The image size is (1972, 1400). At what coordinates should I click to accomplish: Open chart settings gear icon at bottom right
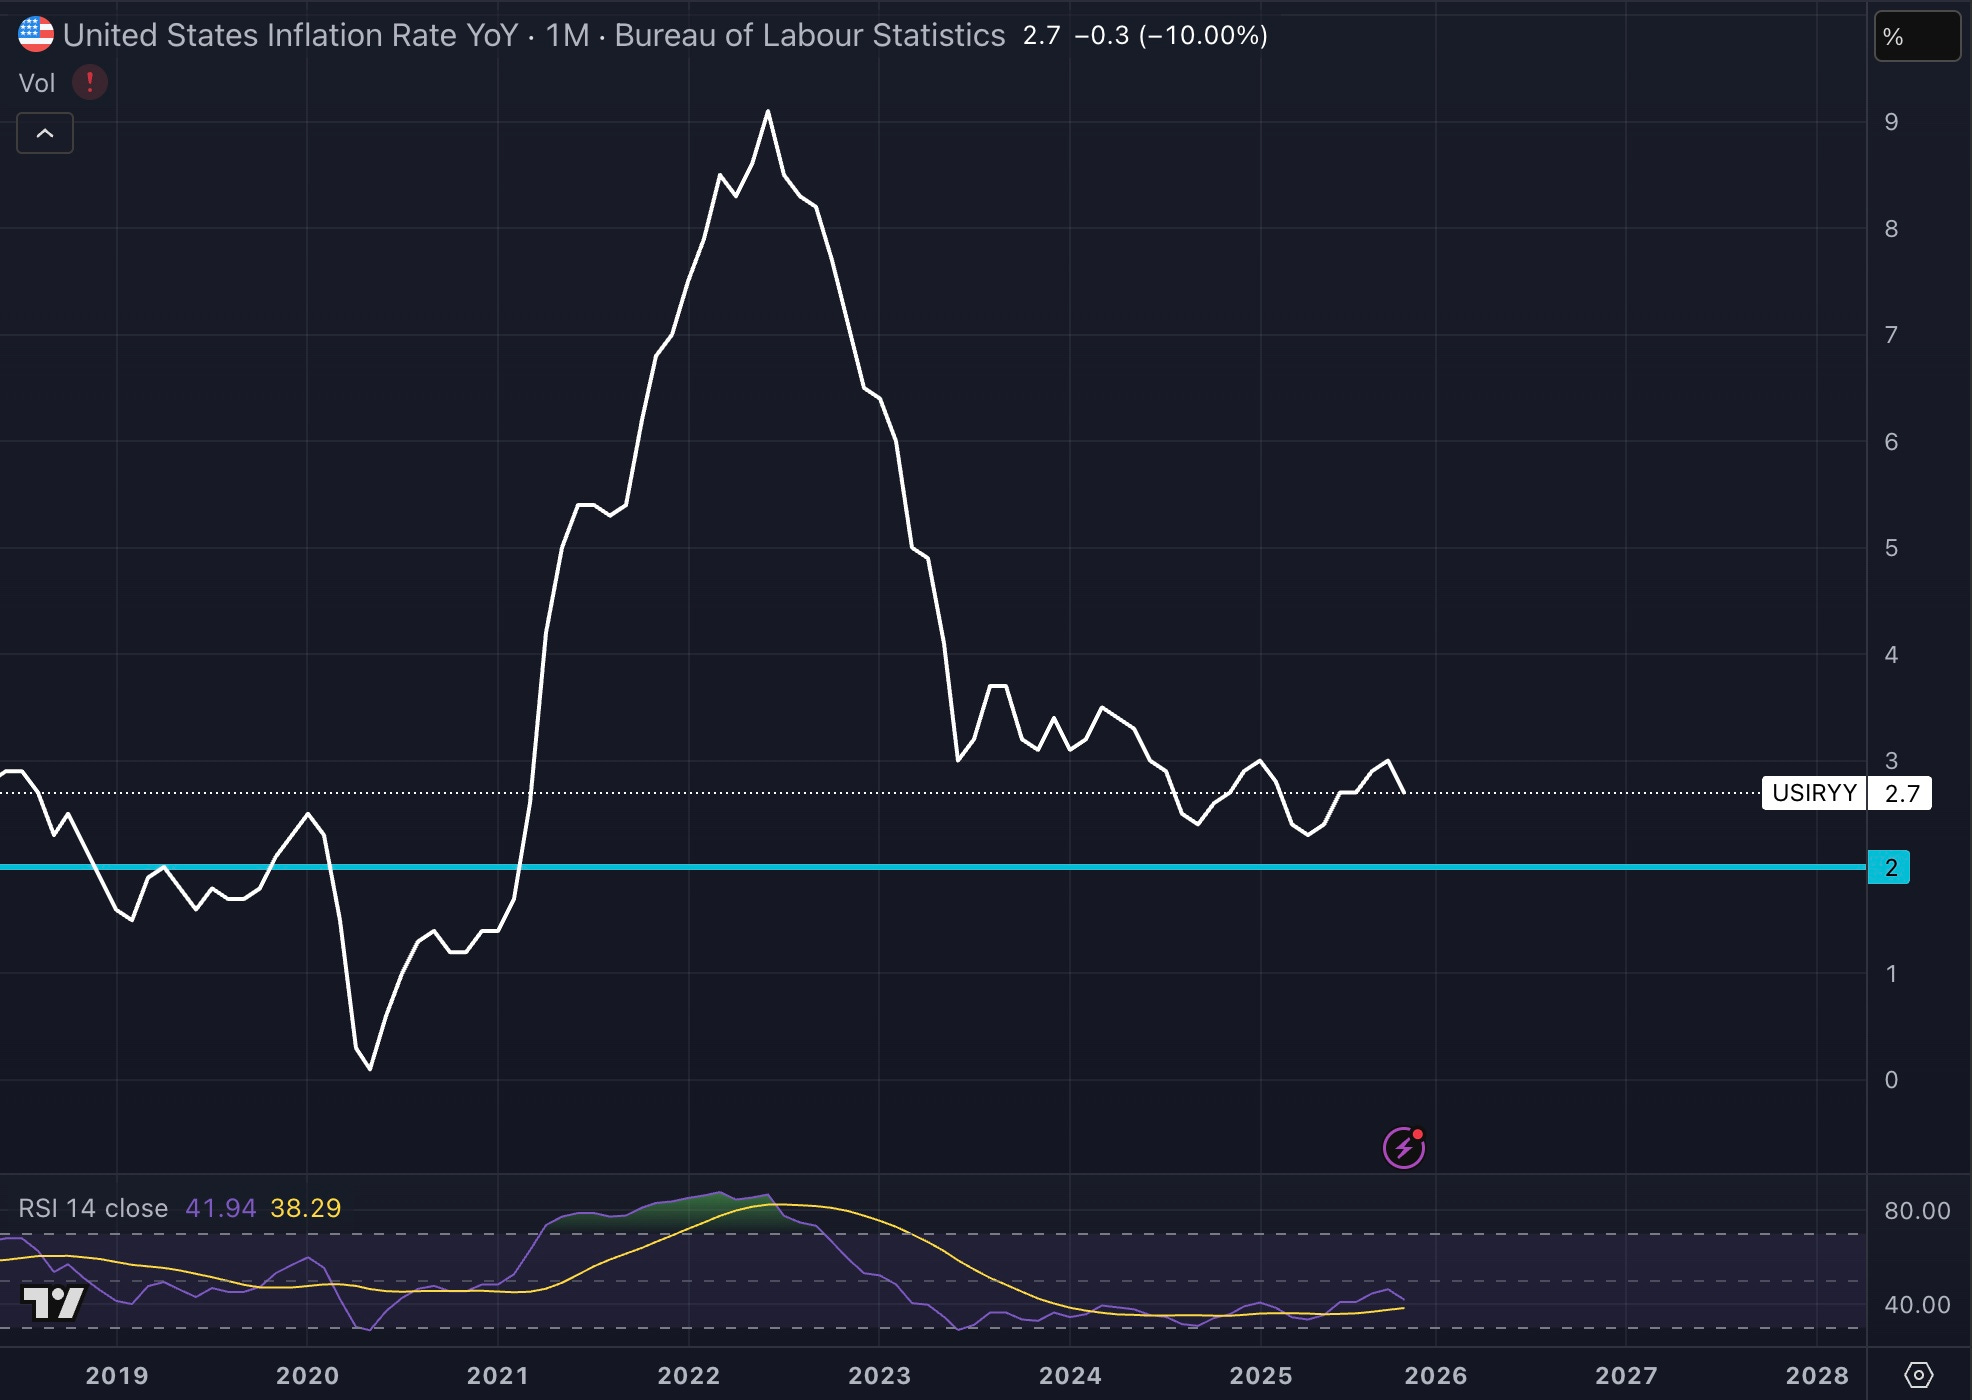coord(1918,1375)
